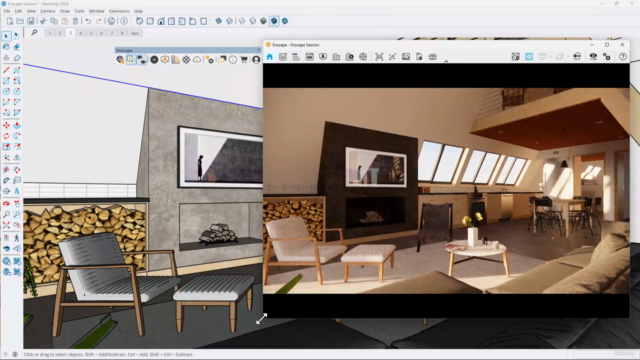Select the Eraser tool
This screenshot has height=360, width=640.
click(x=17, y=47)
